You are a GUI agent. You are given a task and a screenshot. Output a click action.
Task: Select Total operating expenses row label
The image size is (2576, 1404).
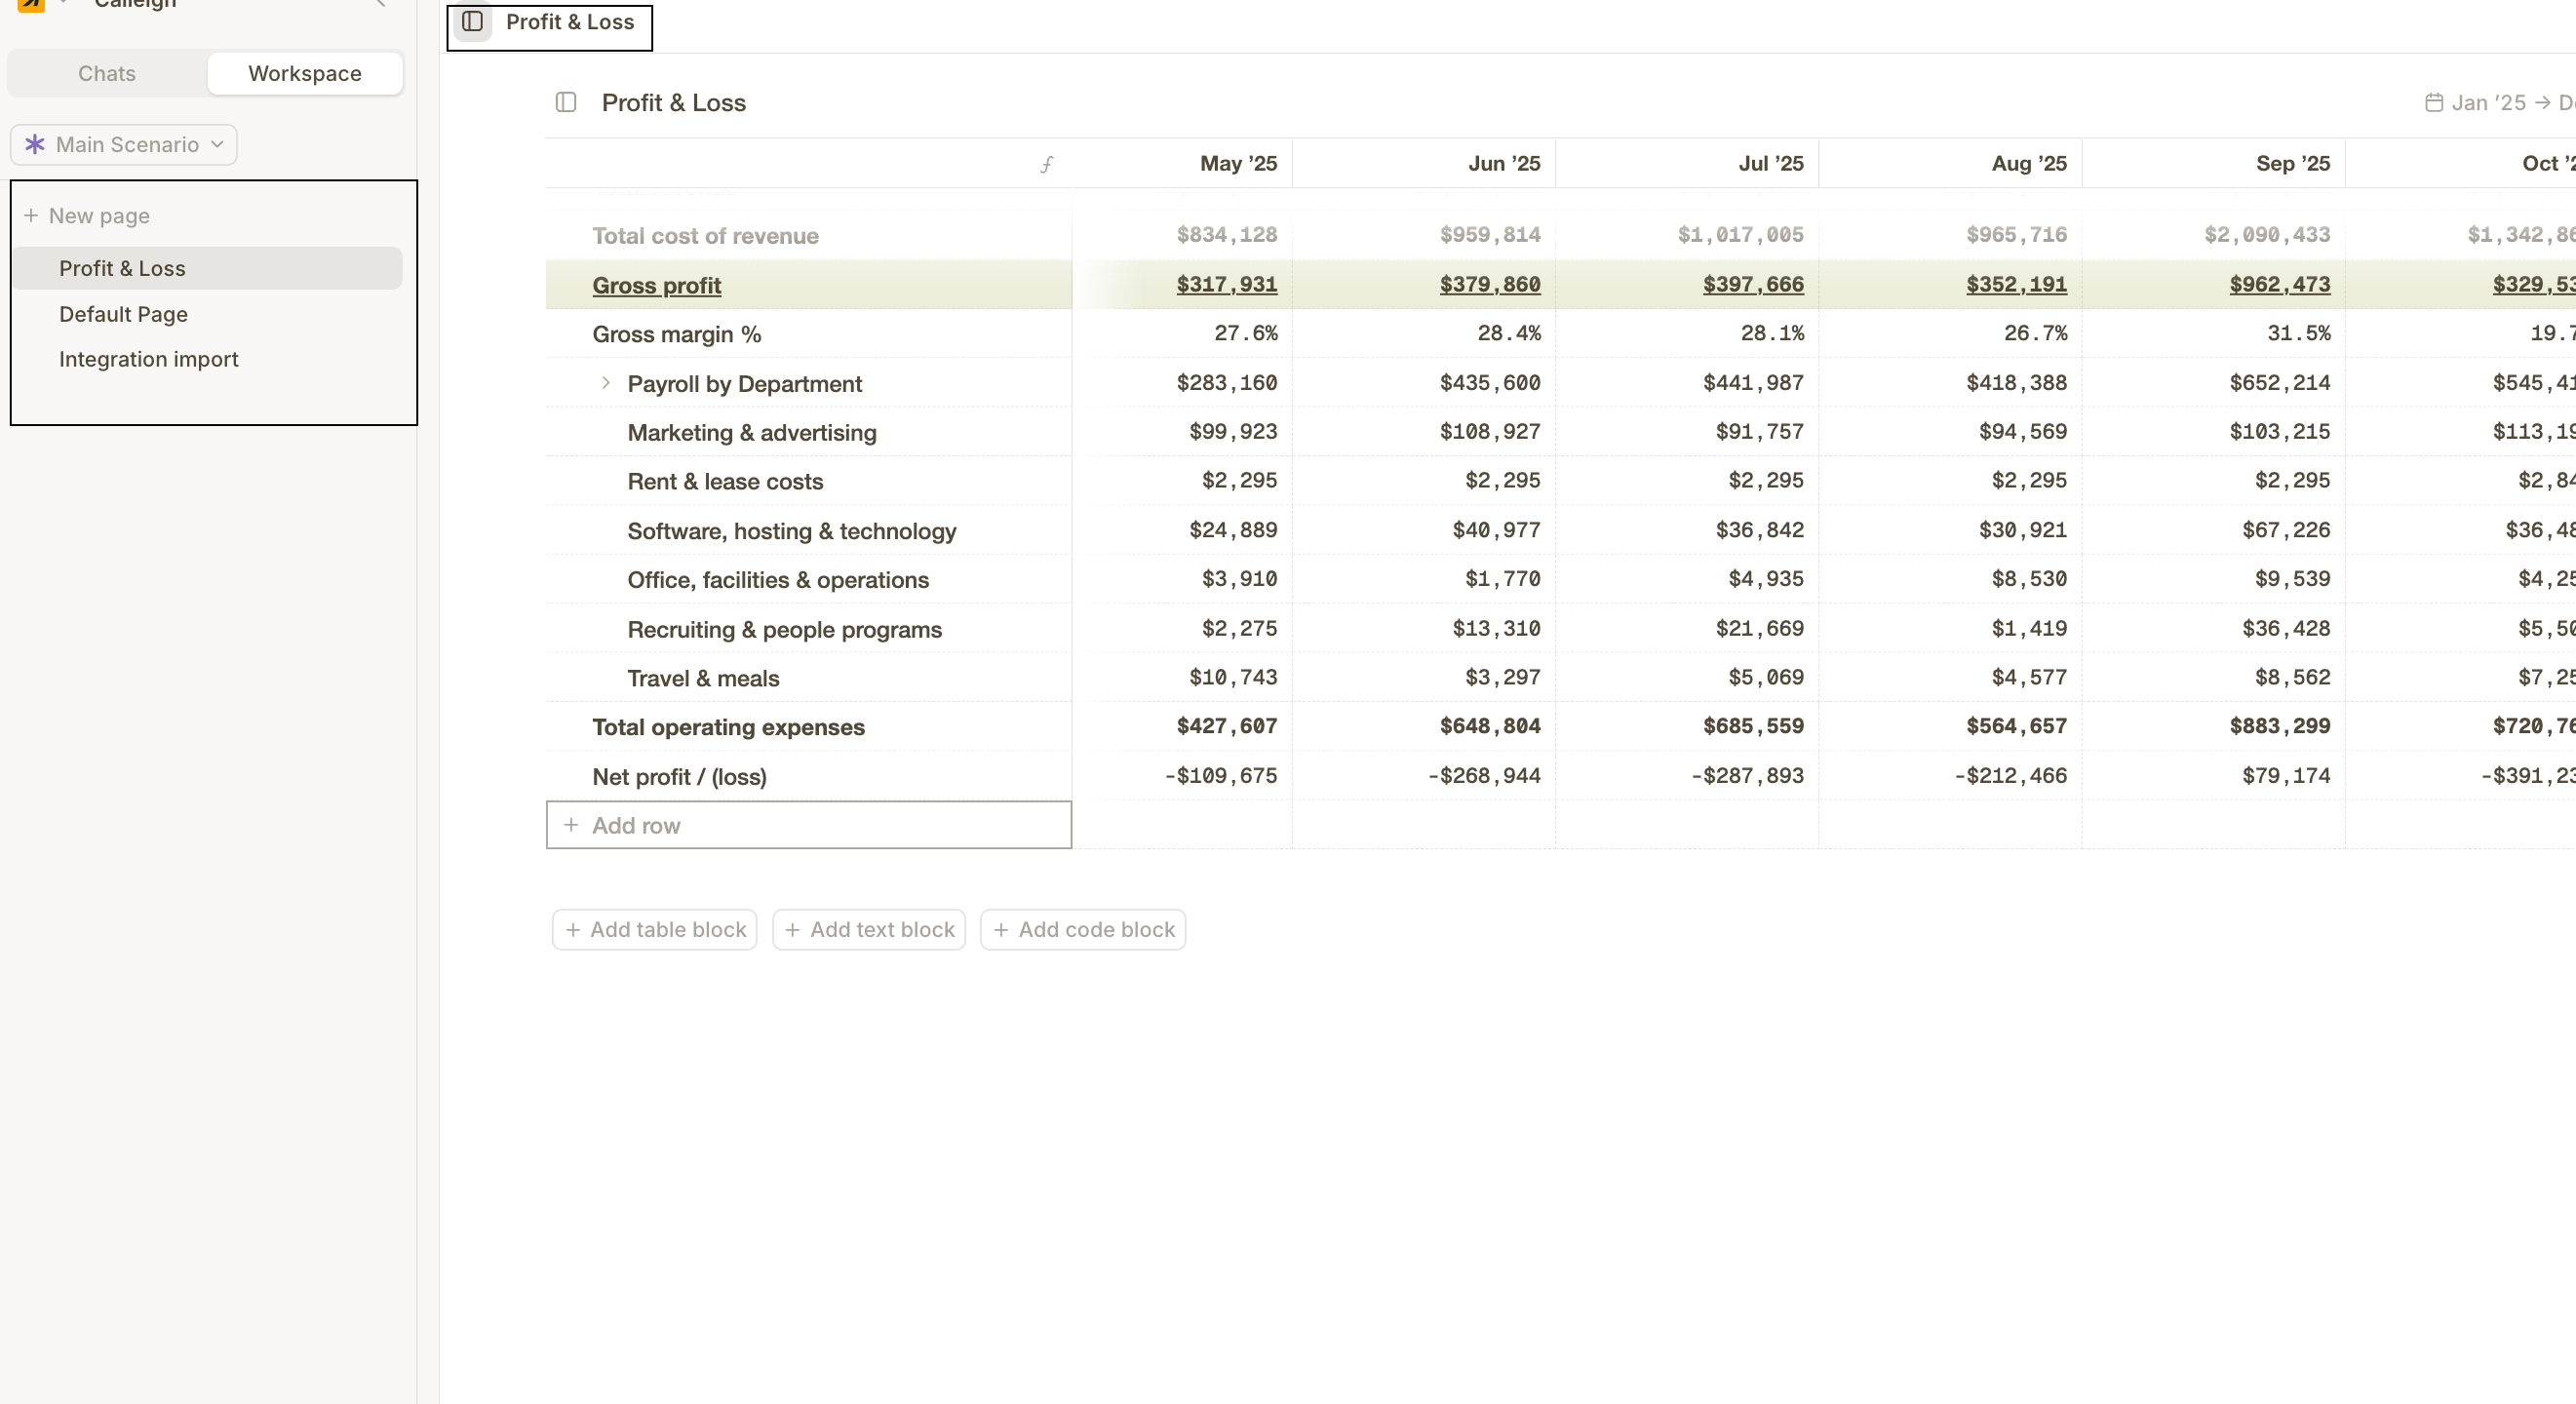pyautogui.click(x=728, y=727)
